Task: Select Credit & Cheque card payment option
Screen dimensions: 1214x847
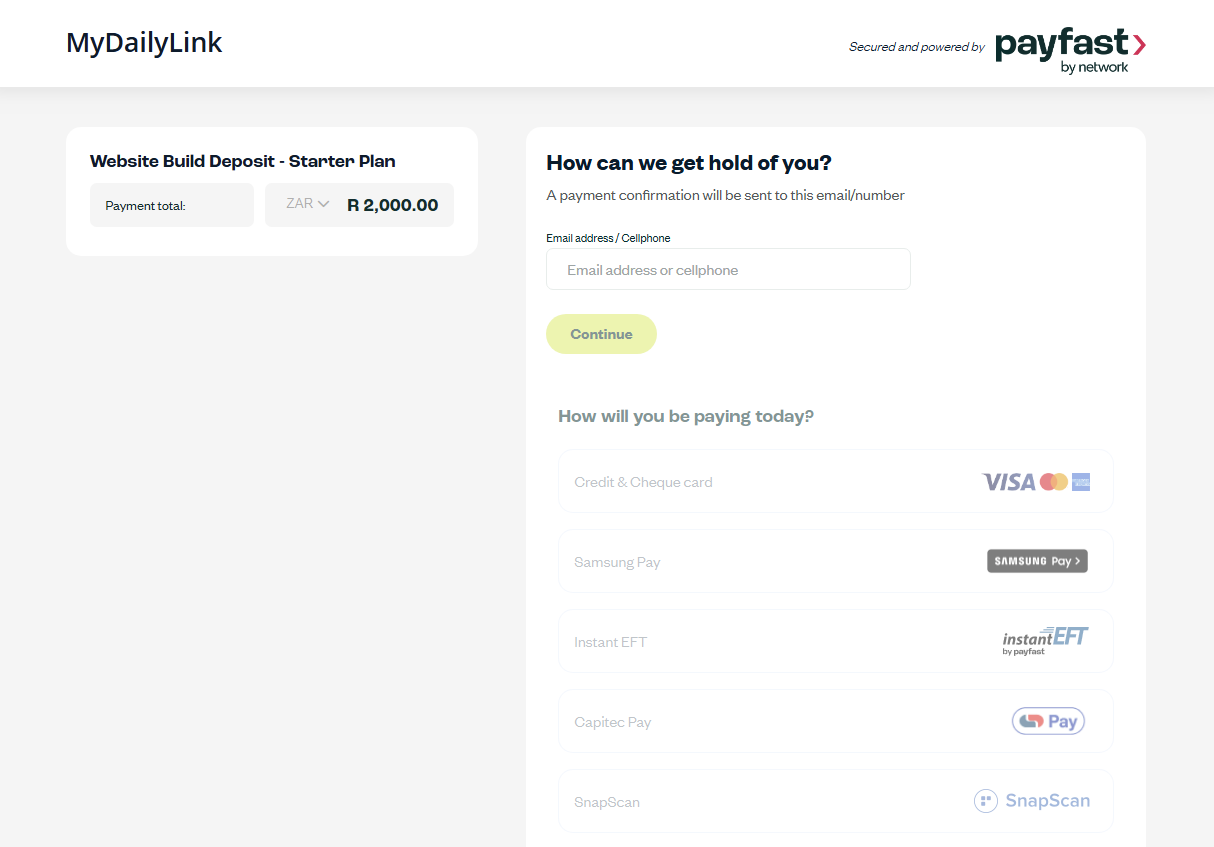Action: [835, 481]
